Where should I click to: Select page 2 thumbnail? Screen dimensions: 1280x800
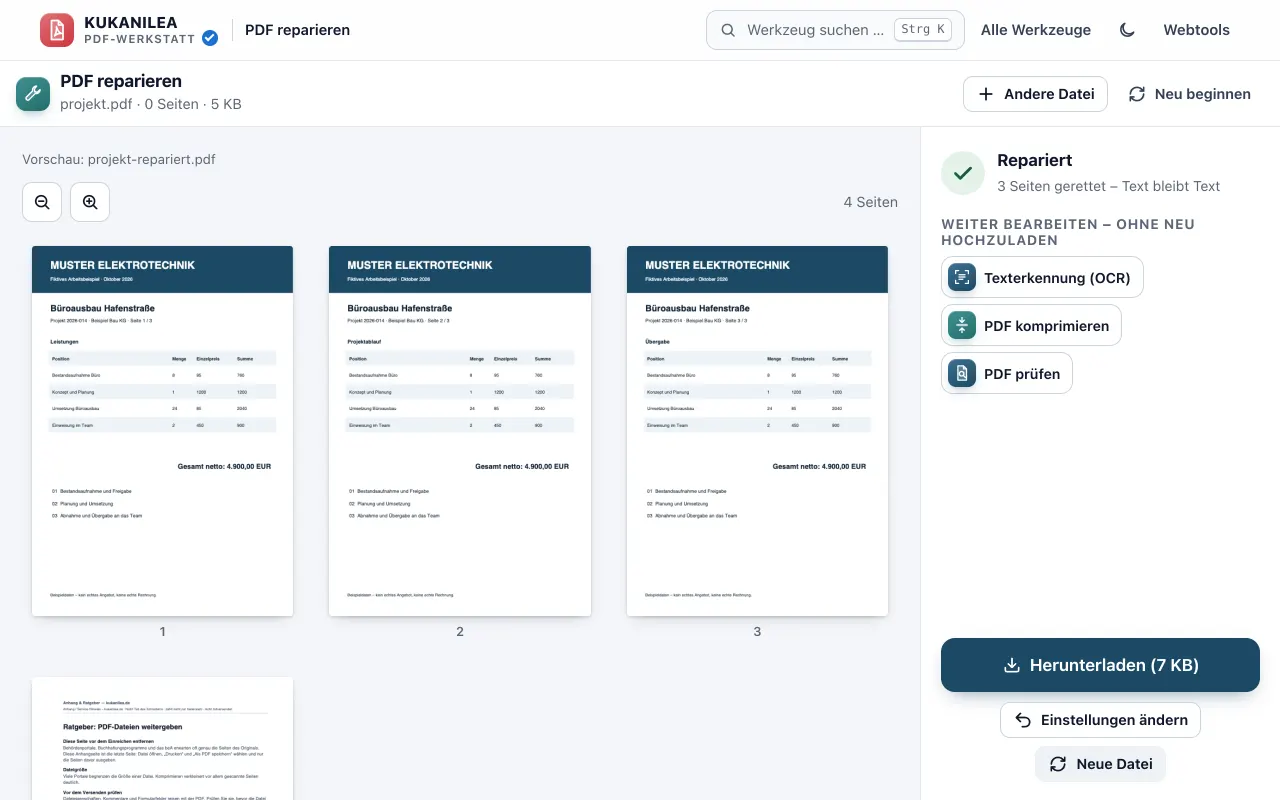(460, 431)
